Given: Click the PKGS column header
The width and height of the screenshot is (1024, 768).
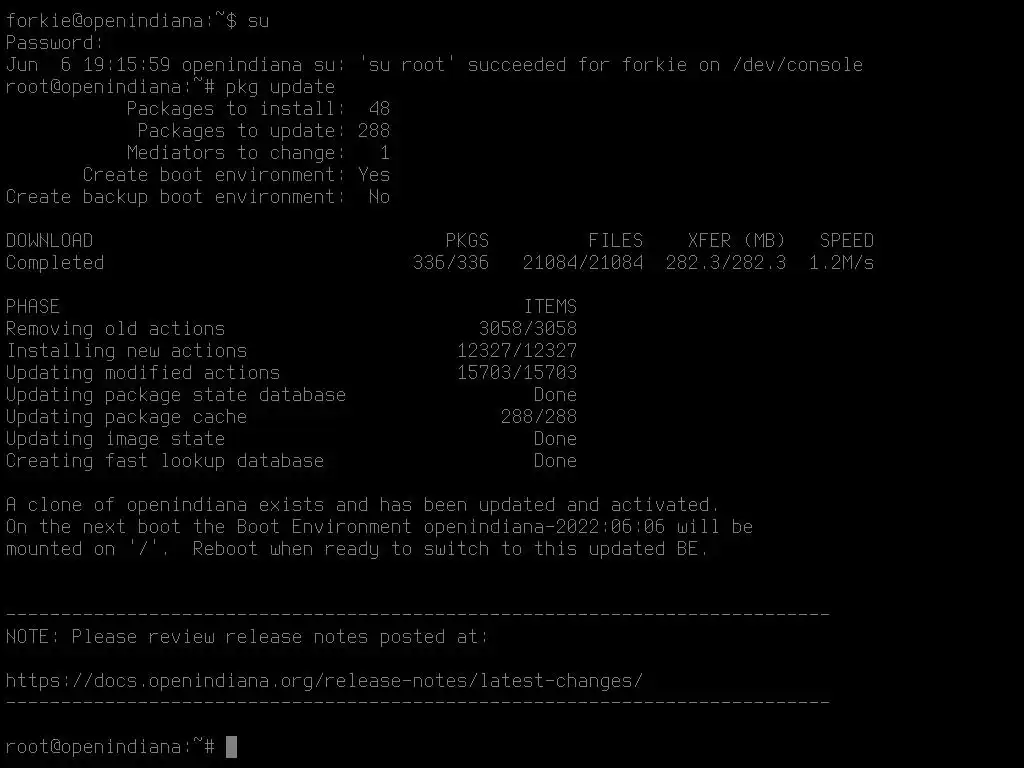Looking at the screenshot, I should [x=467, y=241].
